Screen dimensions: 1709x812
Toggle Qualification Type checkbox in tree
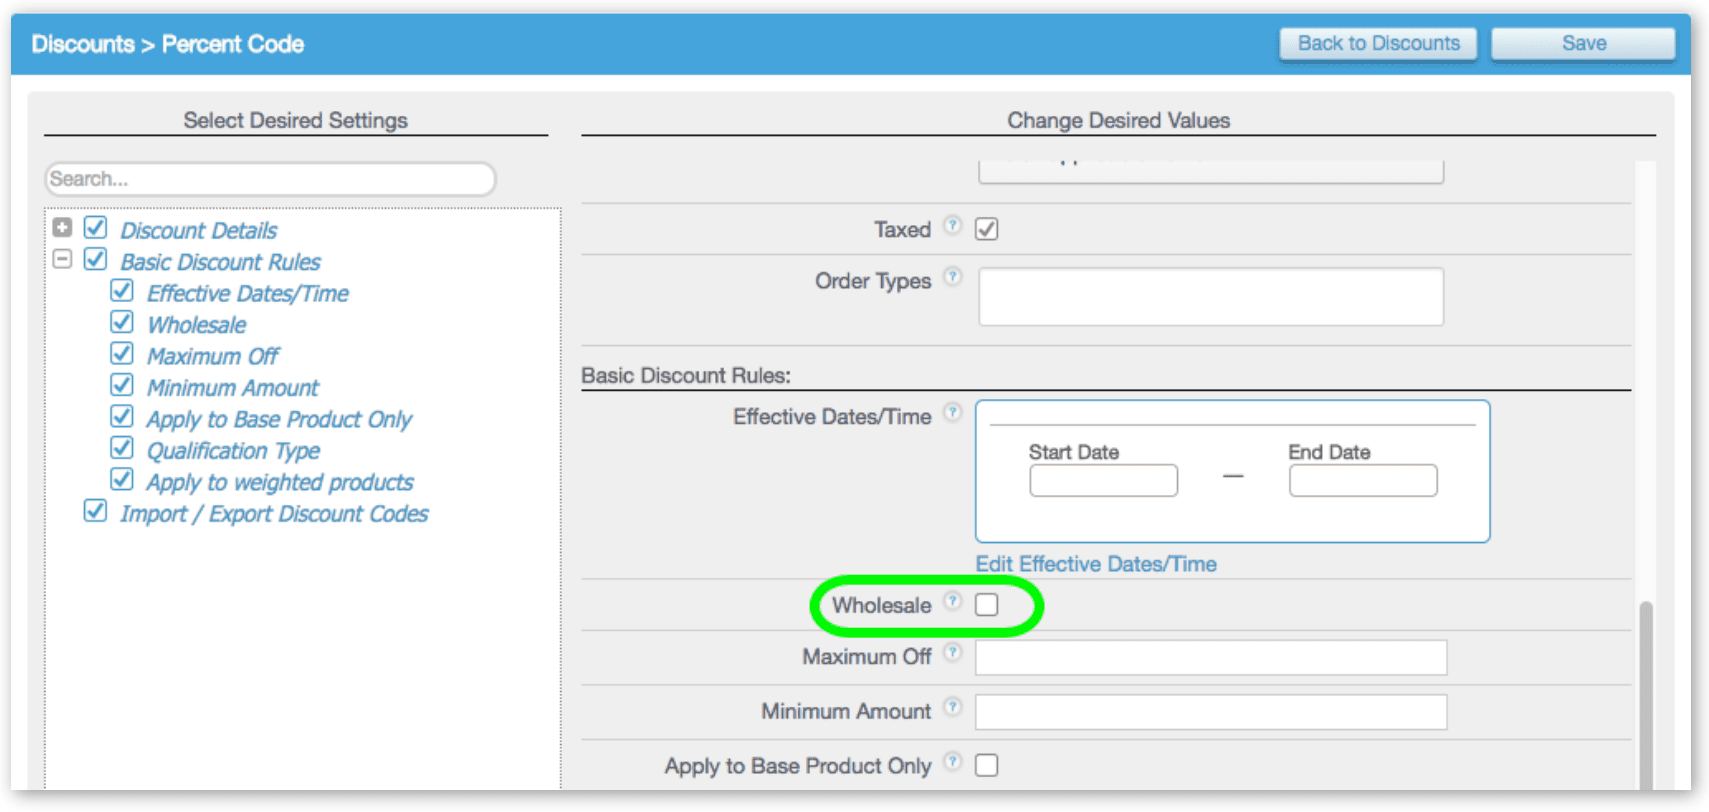[121, 447]
